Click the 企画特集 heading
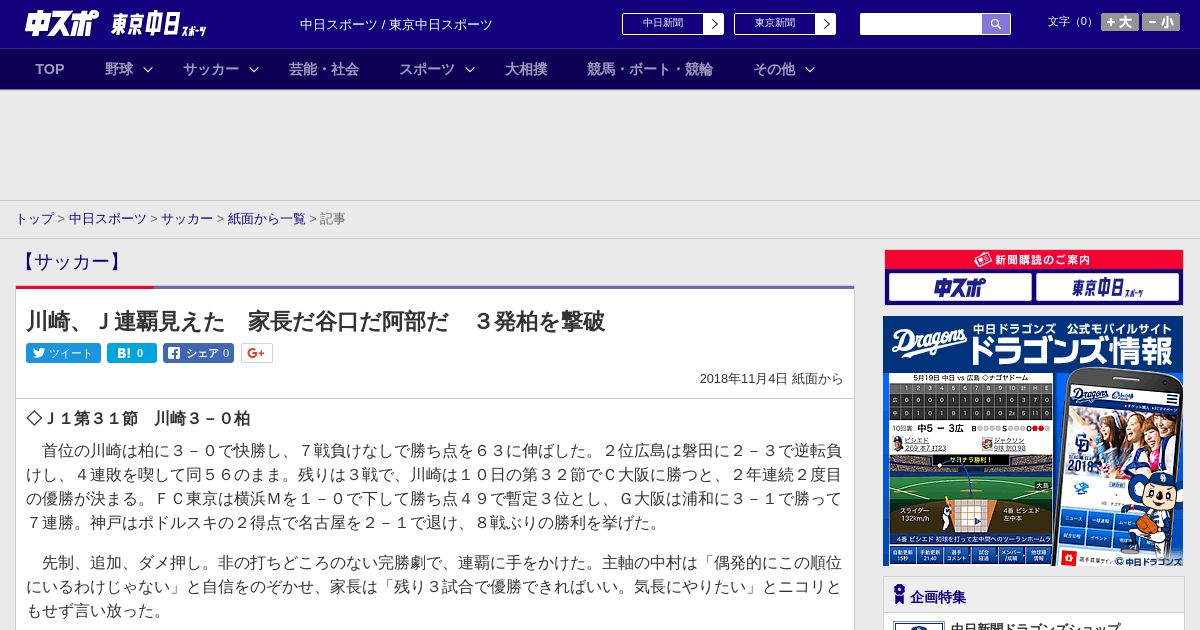This screenshot has height=630, width=1200. click(x=938, y=597)
